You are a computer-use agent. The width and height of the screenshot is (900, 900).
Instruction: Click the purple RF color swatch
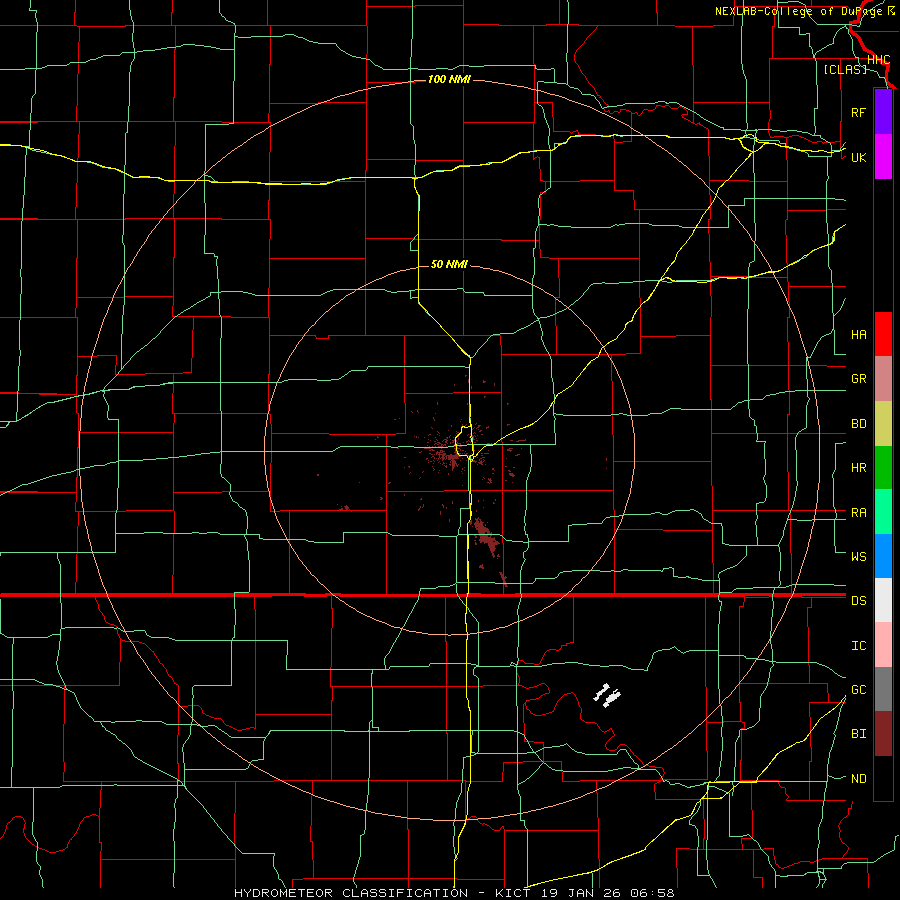point(883,112)
